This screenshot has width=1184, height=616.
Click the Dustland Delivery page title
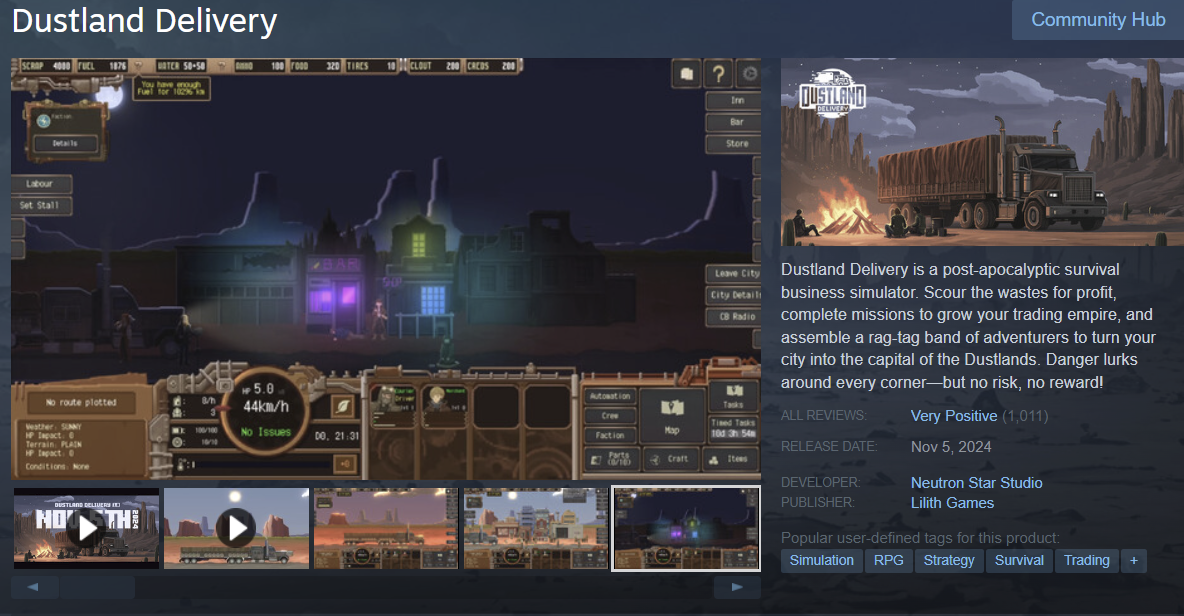(x=144, y=20)
